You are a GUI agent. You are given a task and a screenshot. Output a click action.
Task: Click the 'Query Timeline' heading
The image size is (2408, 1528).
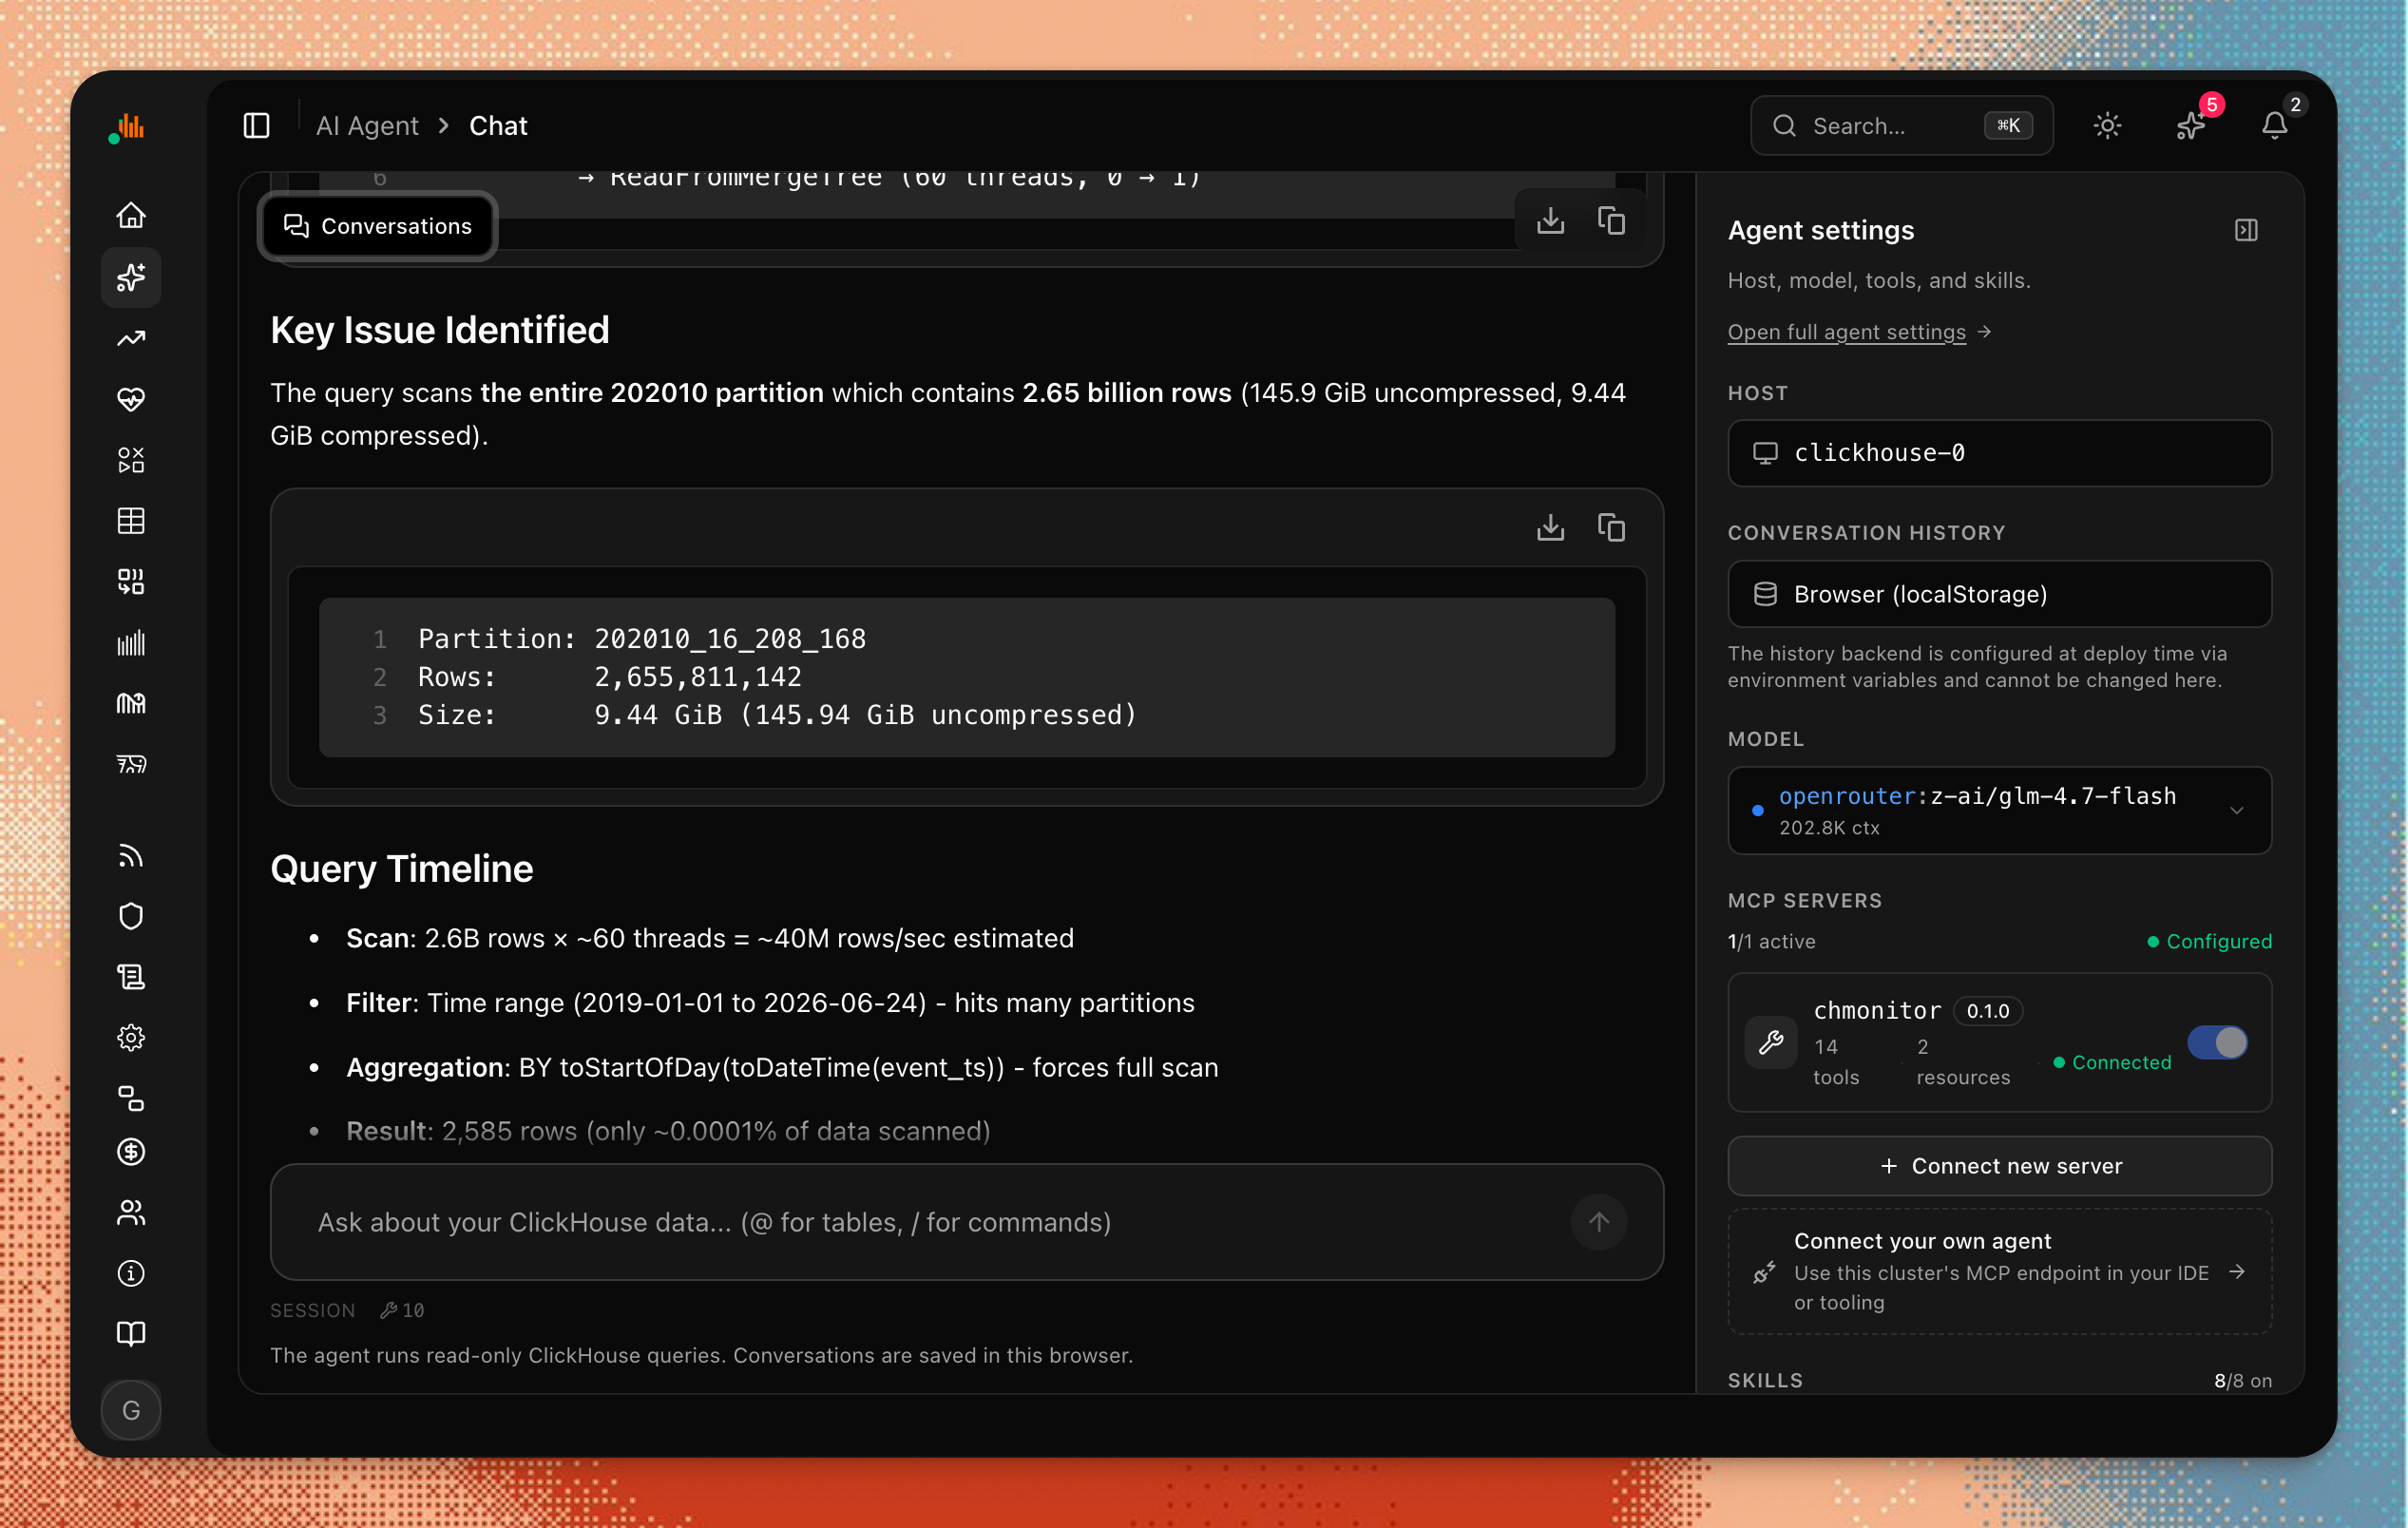point(402,869)
